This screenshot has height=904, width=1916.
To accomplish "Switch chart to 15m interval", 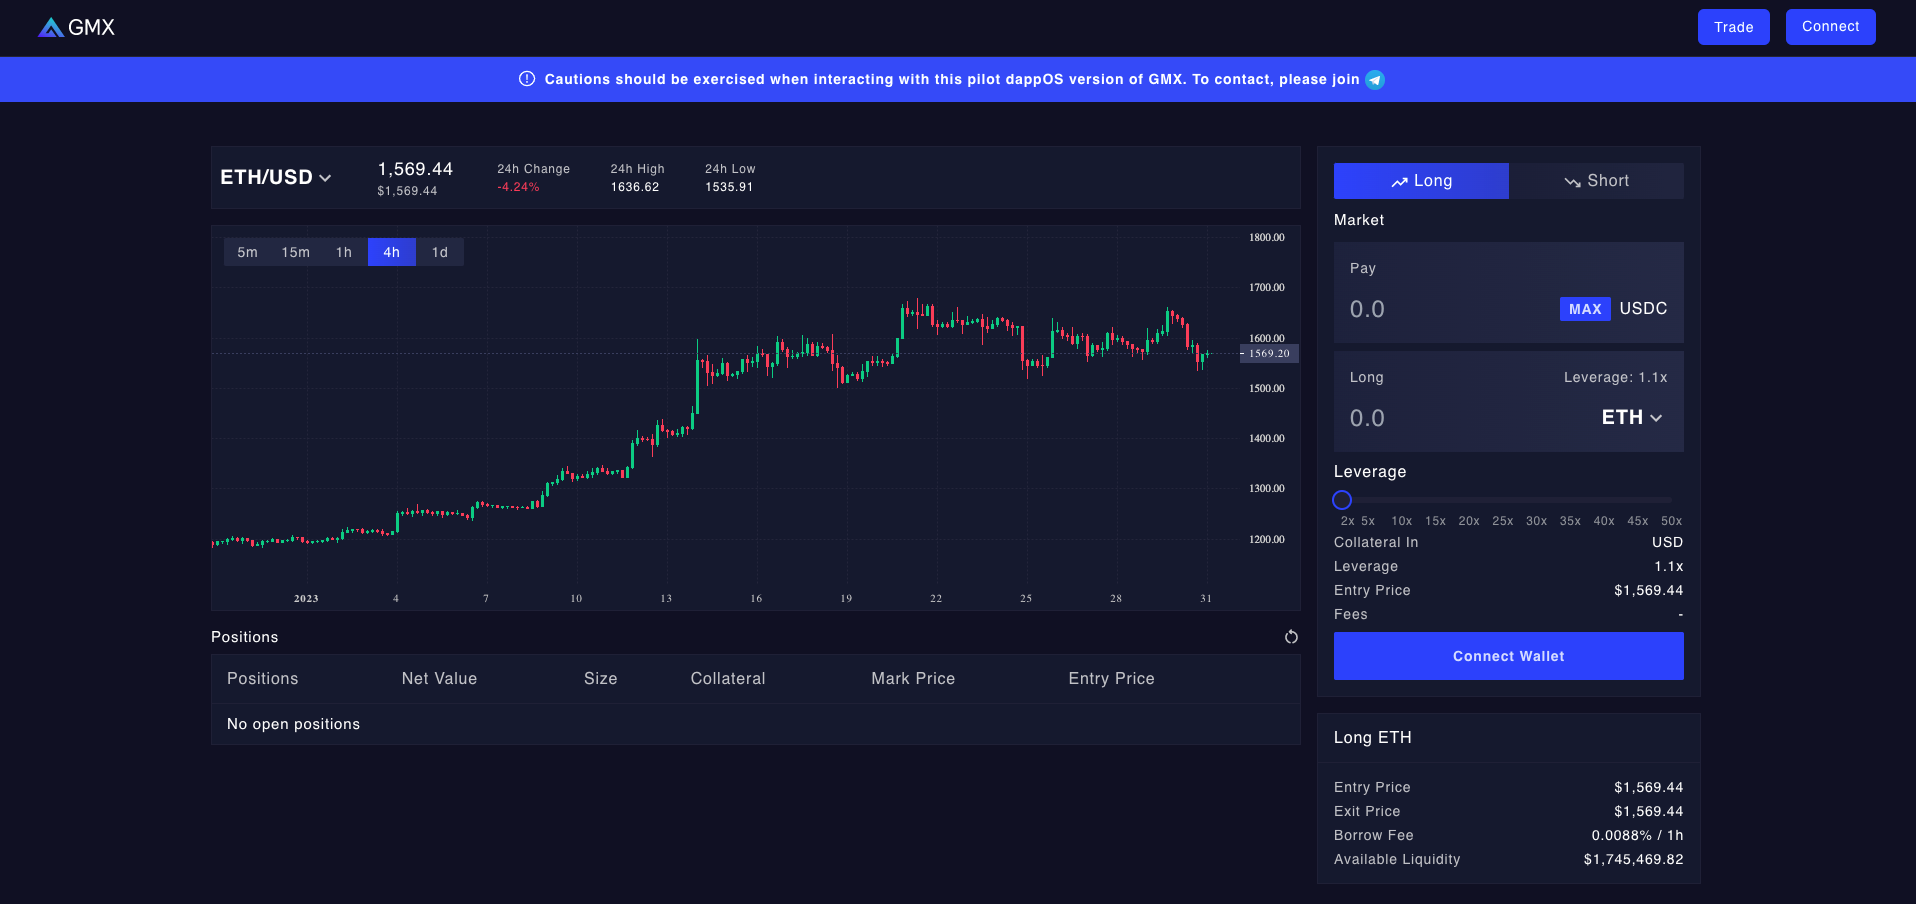I will pos(295,252).
